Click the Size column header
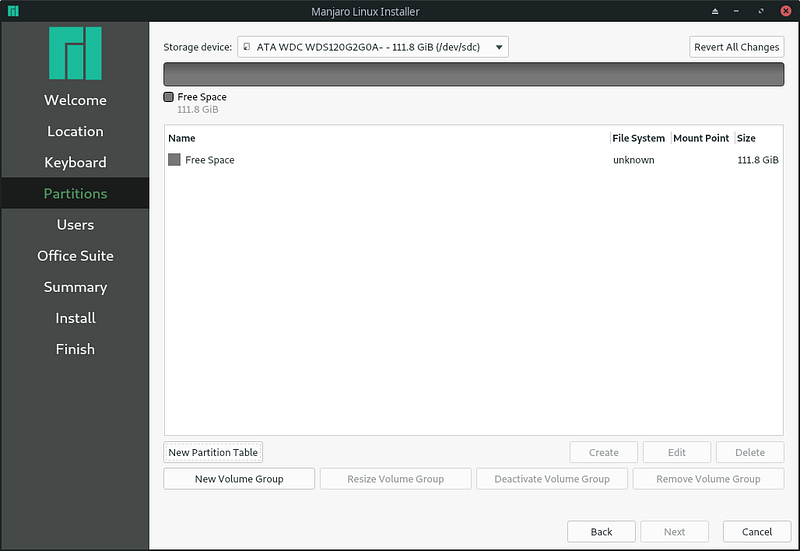Image resolution: width=800 pixels, height=551 pixels. pos(758,138)
